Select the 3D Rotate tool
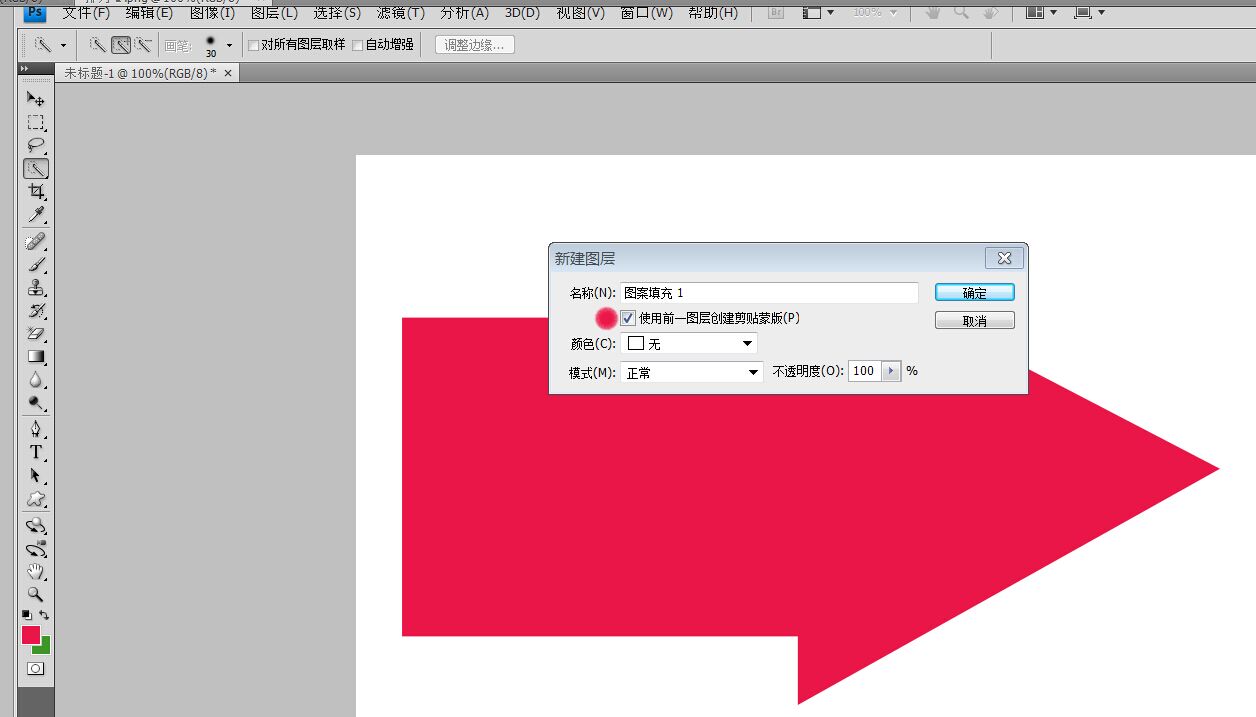1256x717 pixels. pos(36,525)
